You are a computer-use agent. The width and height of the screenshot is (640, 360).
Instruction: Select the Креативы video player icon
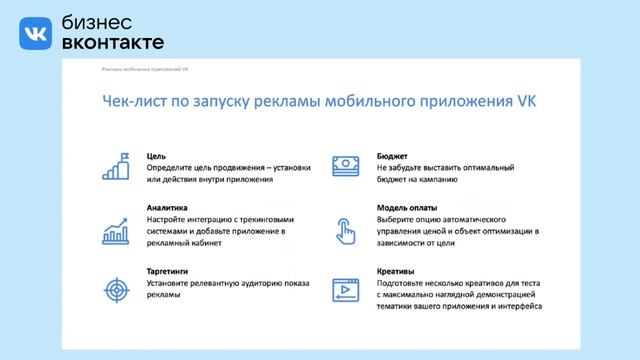(x=346, y=290)
